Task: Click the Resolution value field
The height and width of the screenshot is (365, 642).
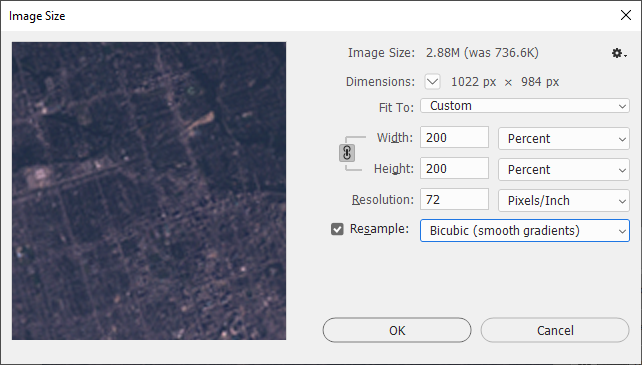Action: (x=454, y=200)
